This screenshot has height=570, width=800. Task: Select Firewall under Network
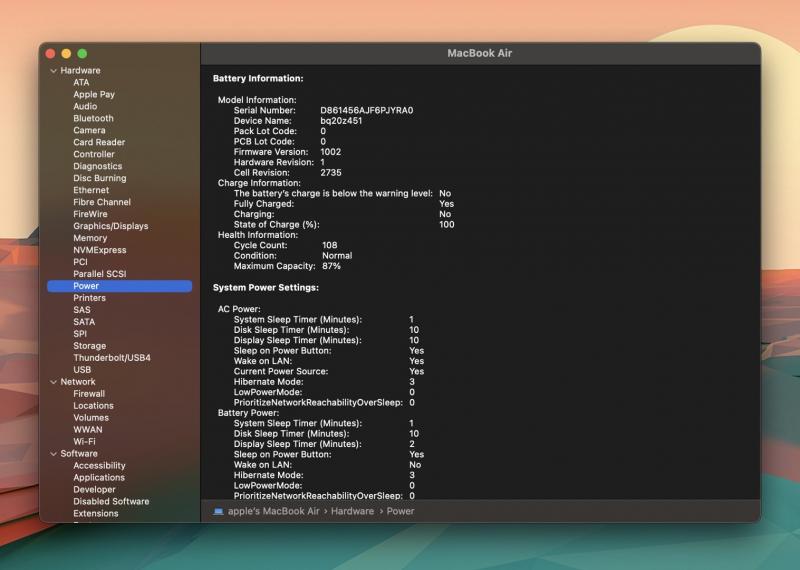coord(89,394)
